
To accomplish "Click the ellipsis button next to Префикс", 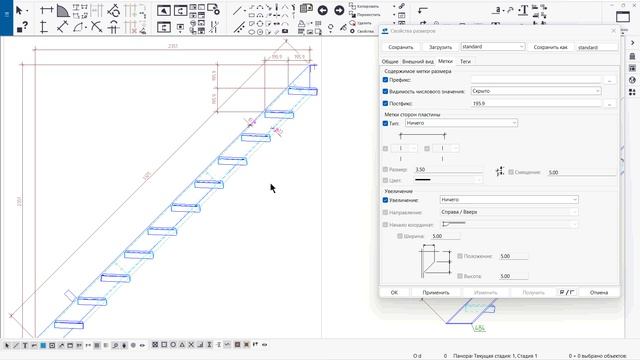I will pyautogui.click(x=609, y=80).
